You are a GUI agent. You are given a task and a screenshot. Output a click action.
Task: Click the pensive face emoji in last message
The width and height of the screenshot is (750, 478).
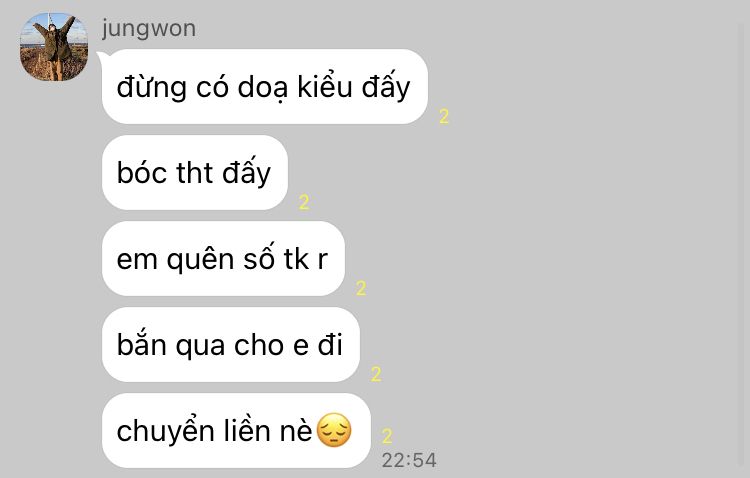[x=334, y=431]
